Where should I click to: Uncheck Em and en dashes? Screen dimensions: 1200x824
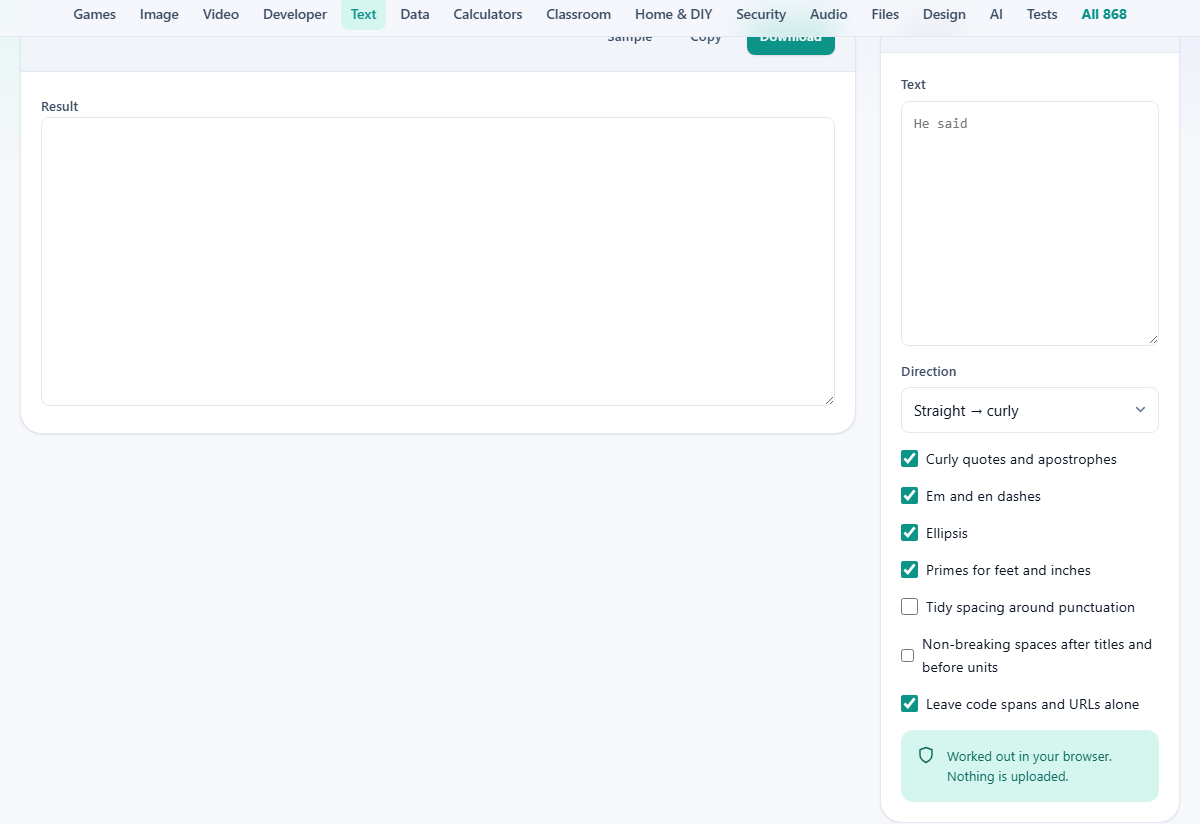point(909,496)
